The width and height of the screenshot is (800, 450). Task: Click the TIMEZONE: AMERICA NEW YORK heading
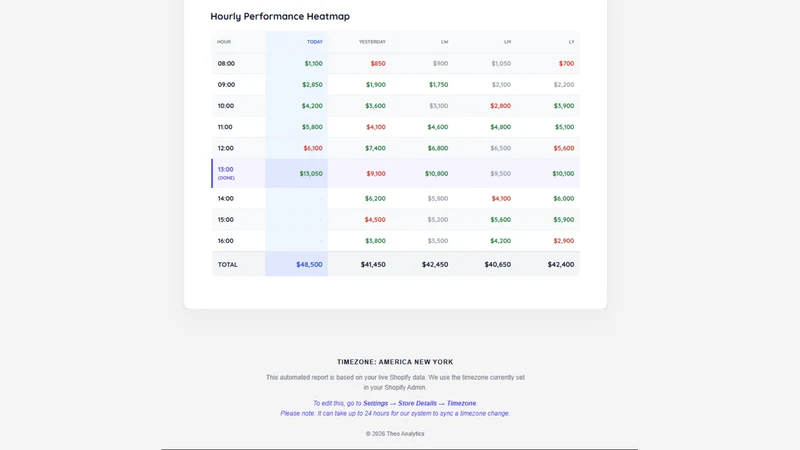pyautogui.click(x=395, y=362)
